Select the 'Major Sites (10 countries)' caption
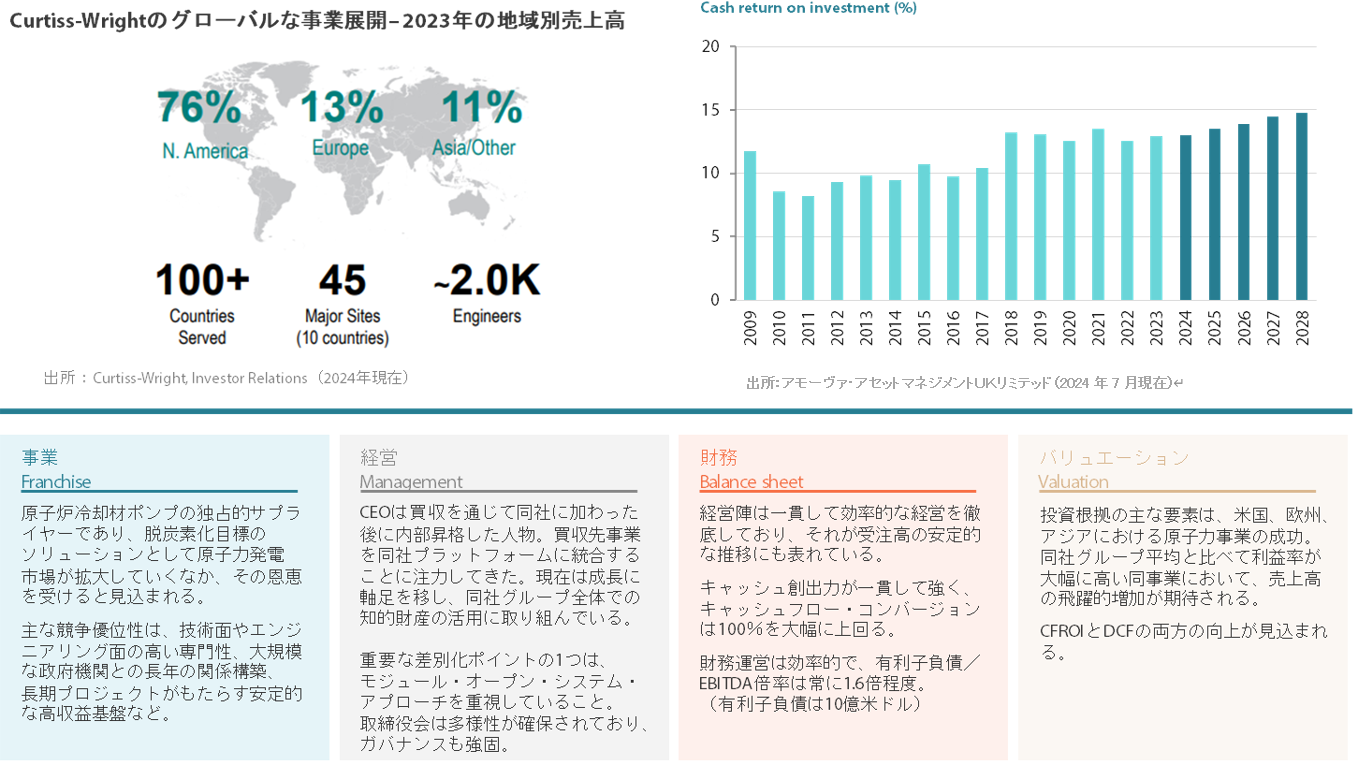Screen dimensions: 1354x765 [342, 327]
